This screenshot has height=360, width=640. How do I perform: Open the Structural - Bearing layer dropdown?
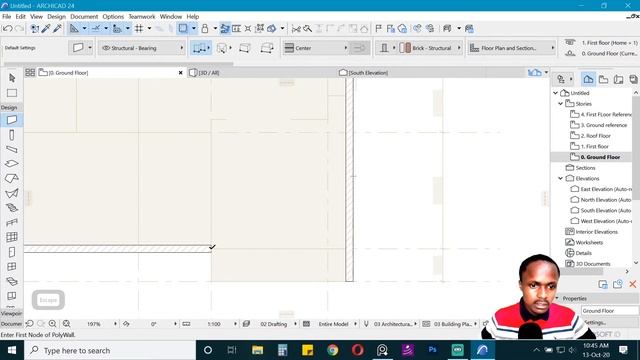point(142,48)
